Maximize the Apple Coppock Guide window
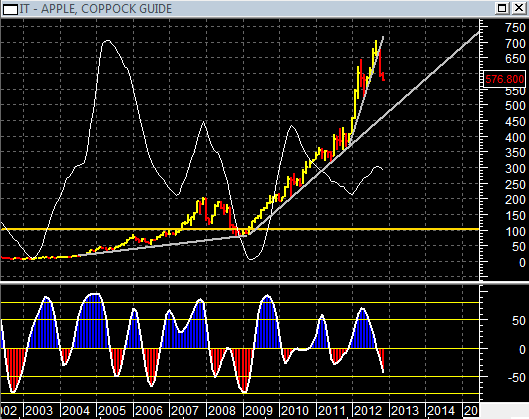 point(502,8)
